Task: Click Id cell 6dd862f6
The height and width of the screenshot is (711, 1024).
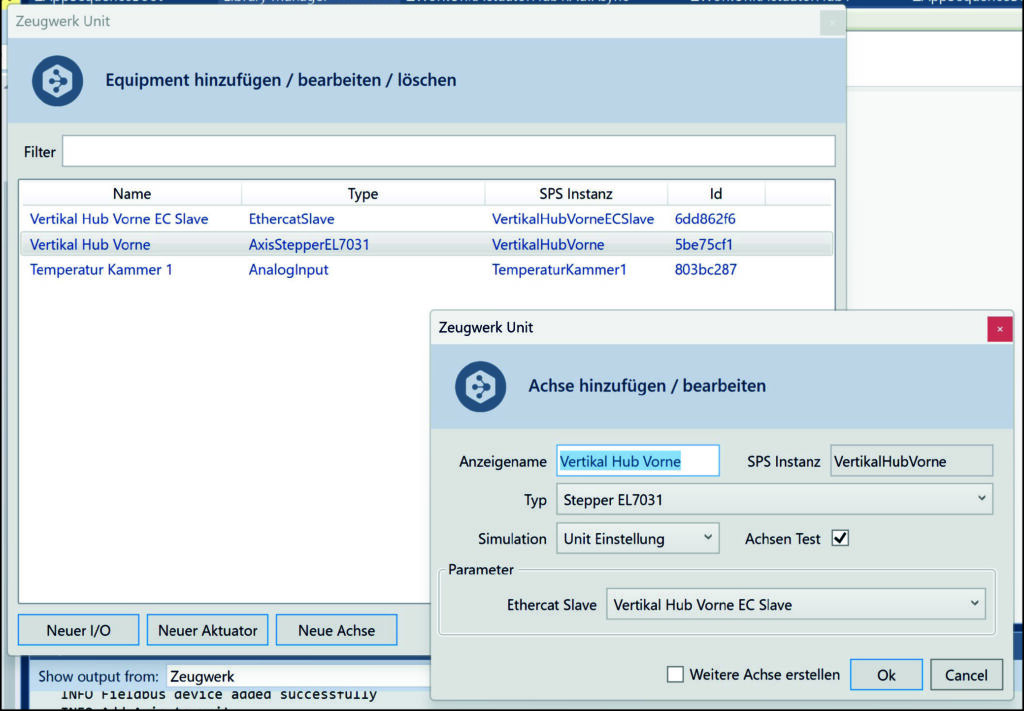Action: click(x=705, y=219)
